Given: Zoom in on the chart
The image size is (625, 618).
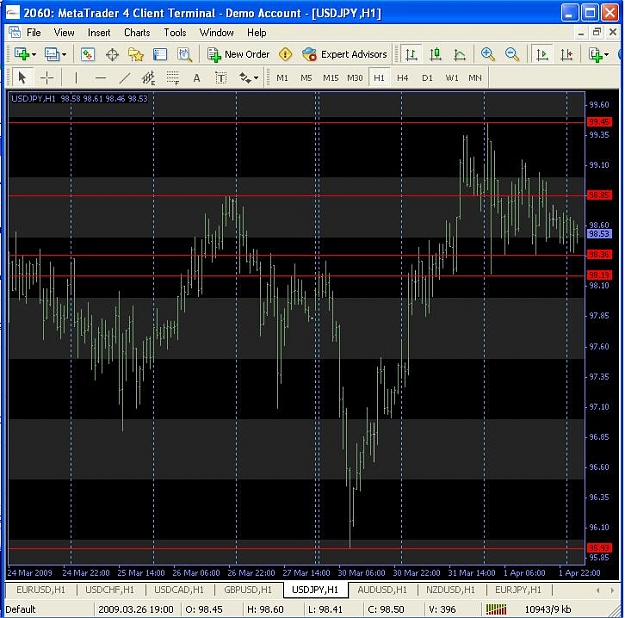Looking at the screenshot, I should (x=487, y=54).
